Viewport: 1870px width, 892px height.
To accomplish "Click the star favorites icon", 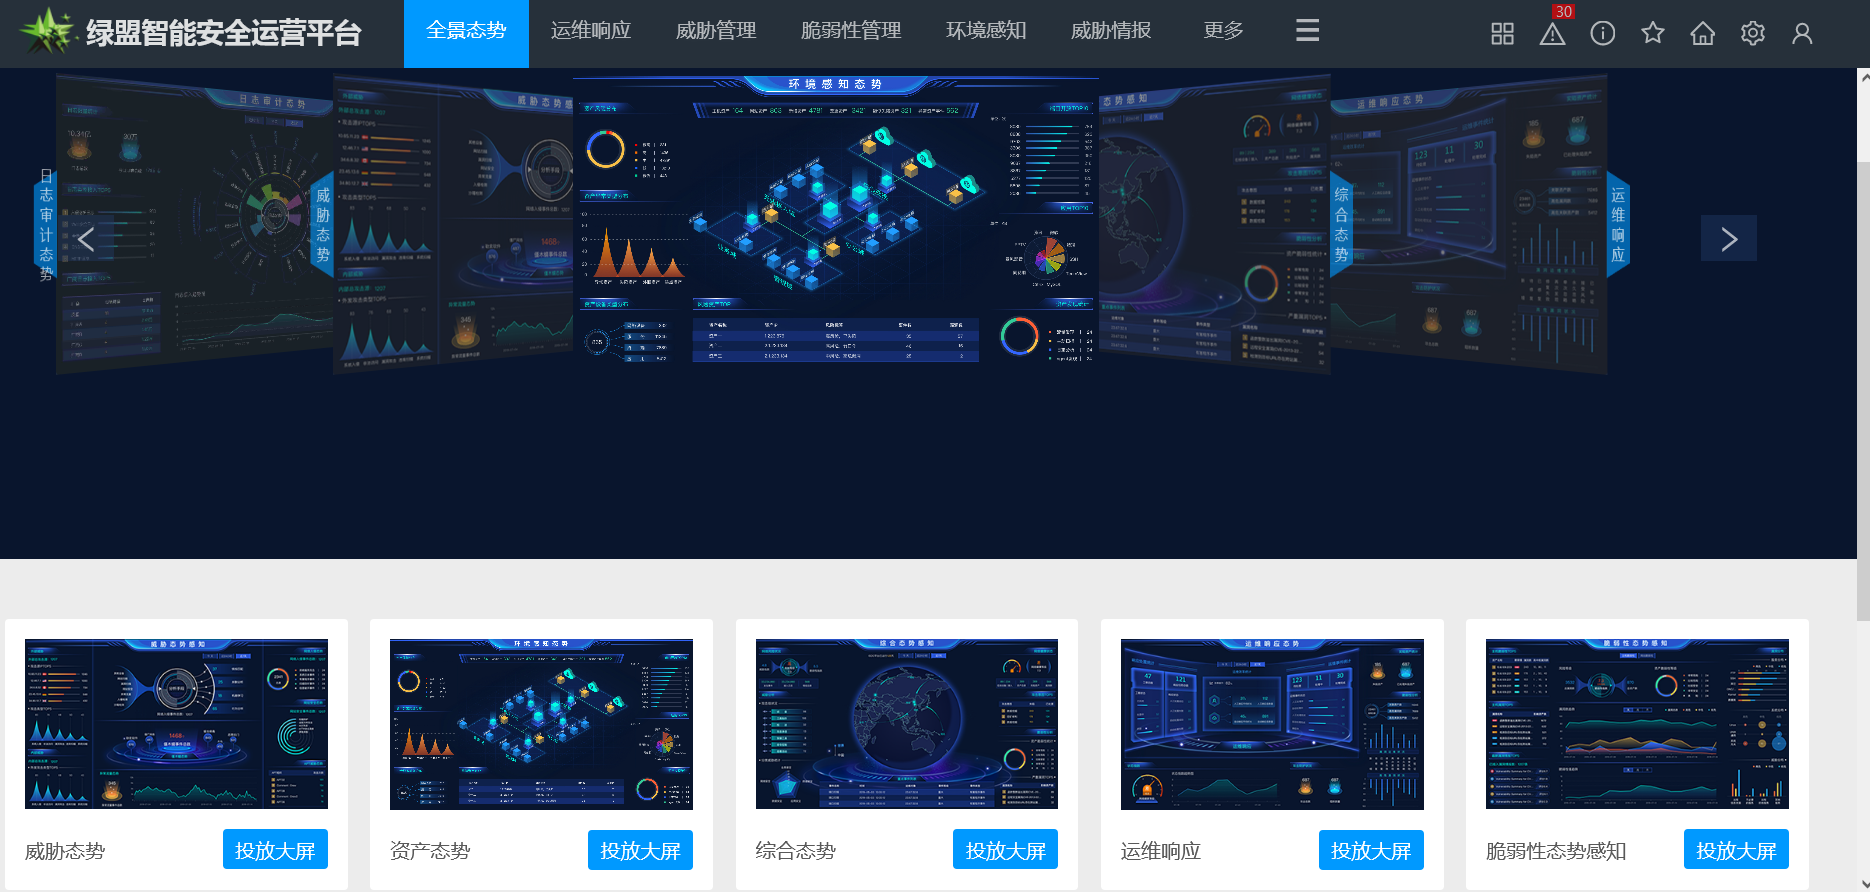I will point(1652,34).
